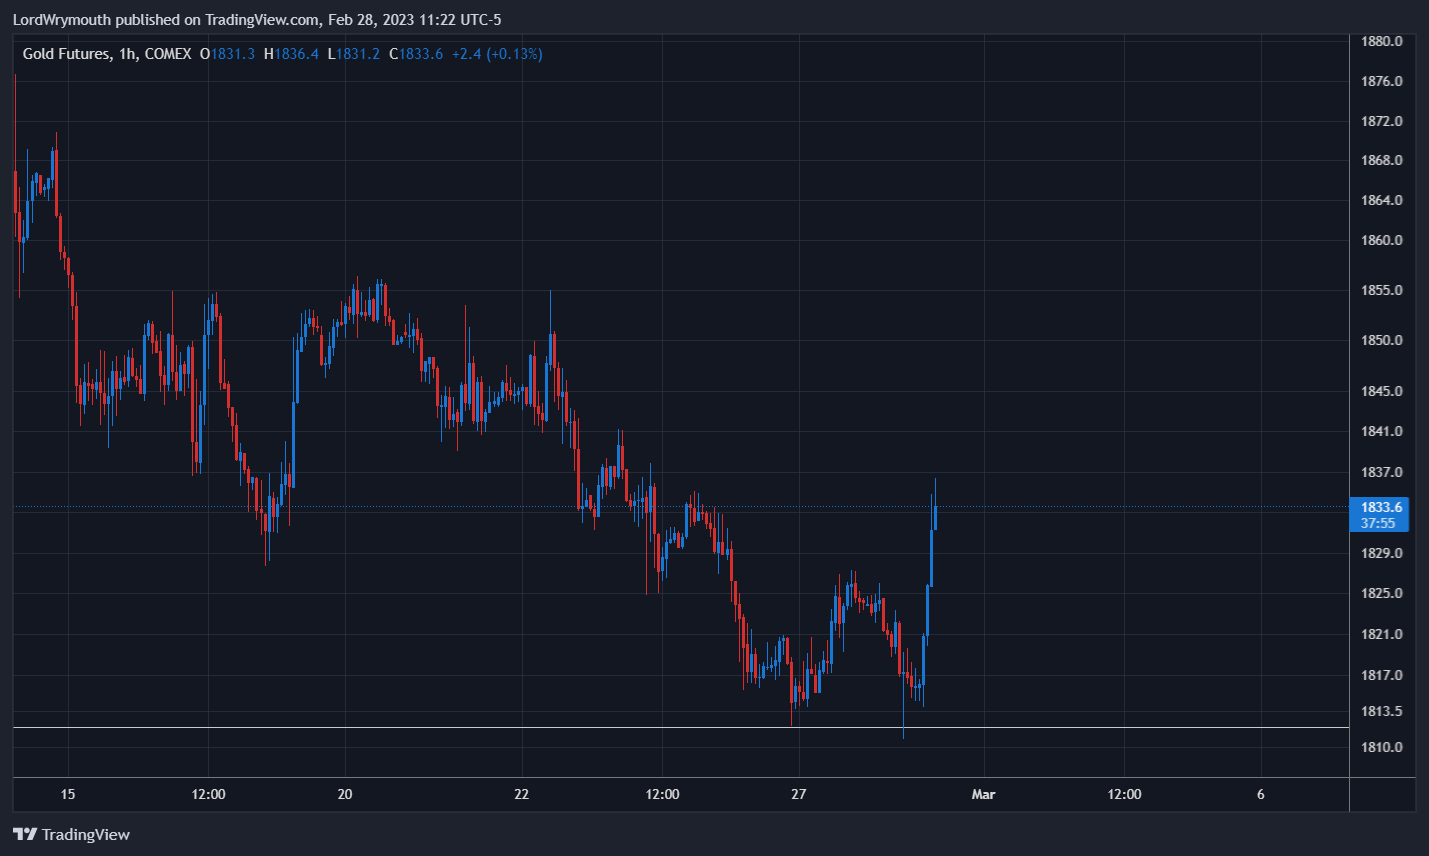Click the 1850.0 price axis label
The width and height of the screenshot is (1429, 856).
tap(1382, 340)
